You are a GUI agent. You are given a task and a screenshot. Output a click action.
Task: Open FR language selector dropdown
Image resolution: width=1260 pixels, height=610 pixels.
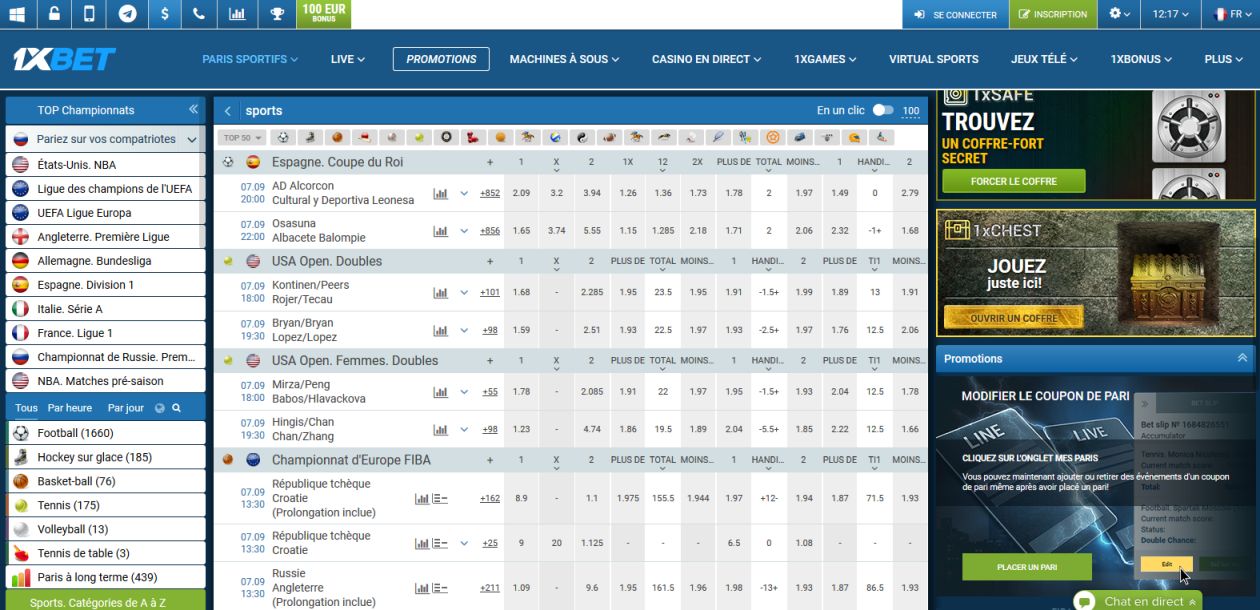1229,14
